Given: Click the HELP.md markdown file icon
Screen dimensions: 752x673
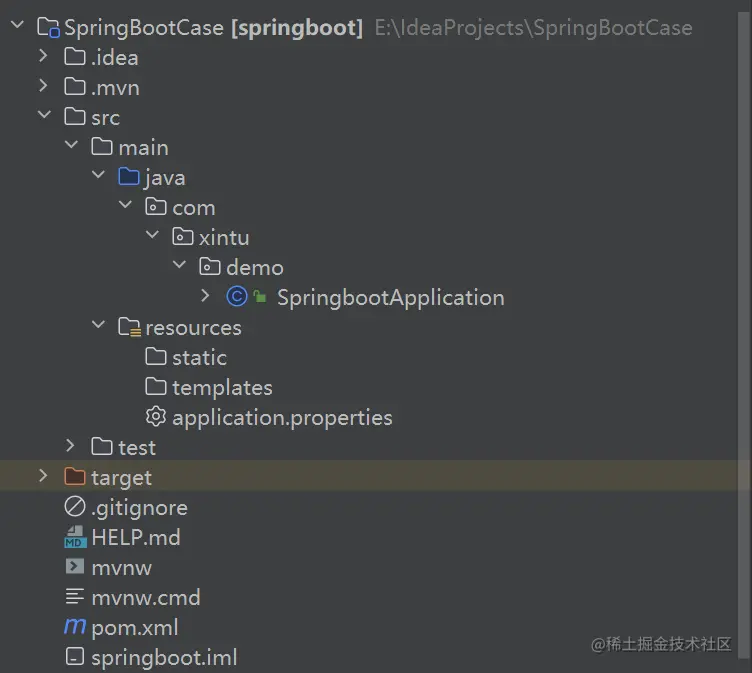Looking at the screenshot, I should coord(75,537).
